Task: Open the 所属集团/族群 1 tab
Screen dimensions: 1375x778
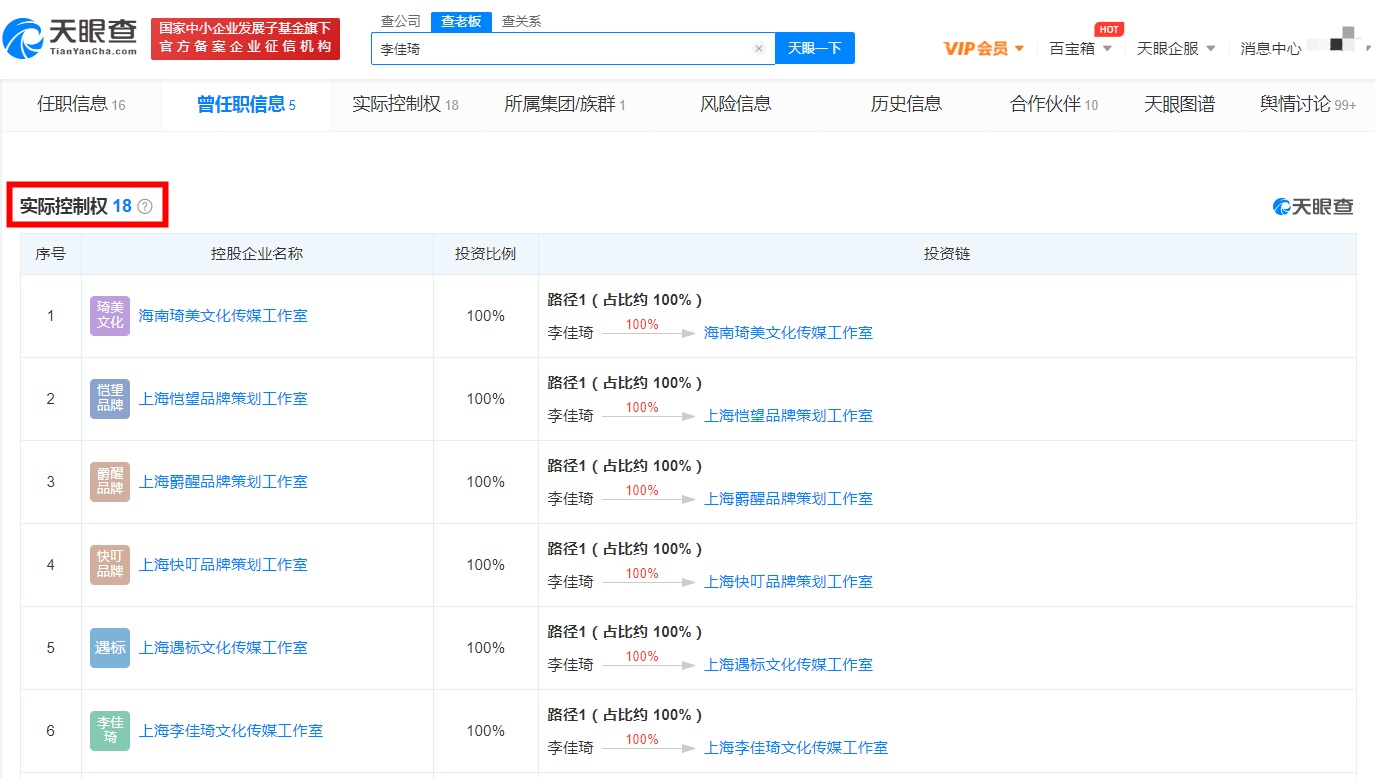Action: pyautogui.click(x=565, y=104)
